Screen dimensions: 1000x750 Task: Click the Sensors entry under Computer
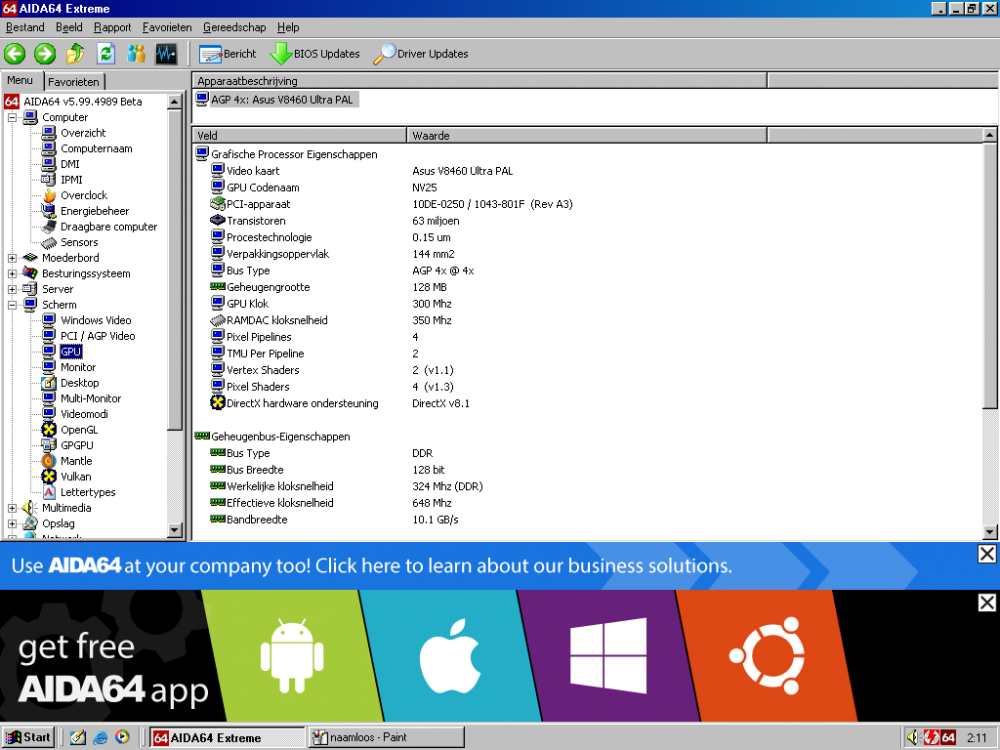coord(78,243)
